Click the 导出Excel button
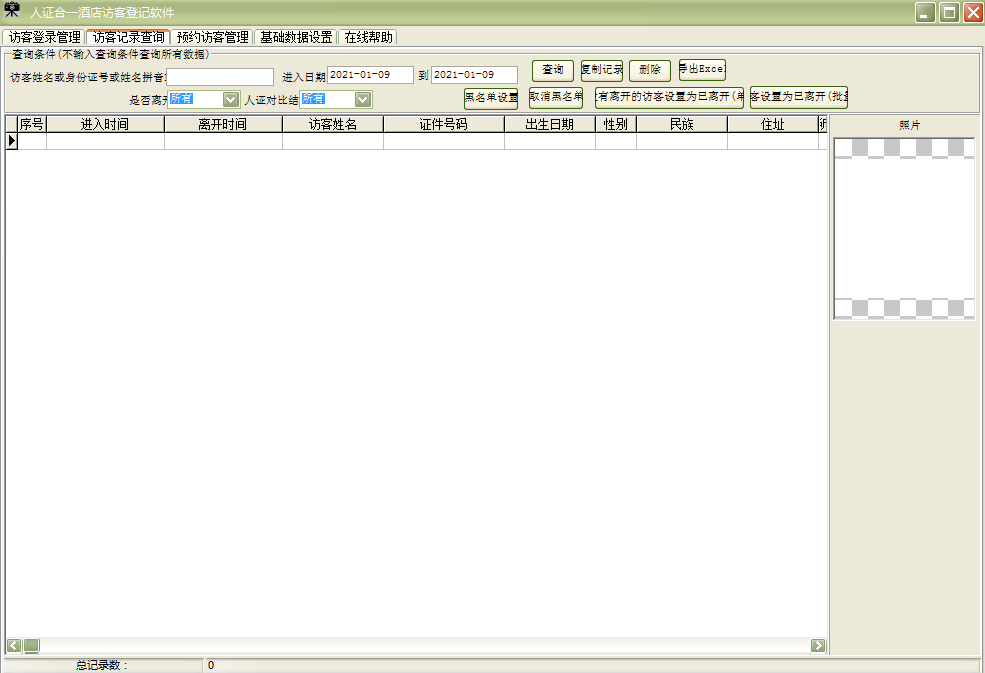Image resolution: width=985 pixels, height=673 pixels. coord(702,69)
